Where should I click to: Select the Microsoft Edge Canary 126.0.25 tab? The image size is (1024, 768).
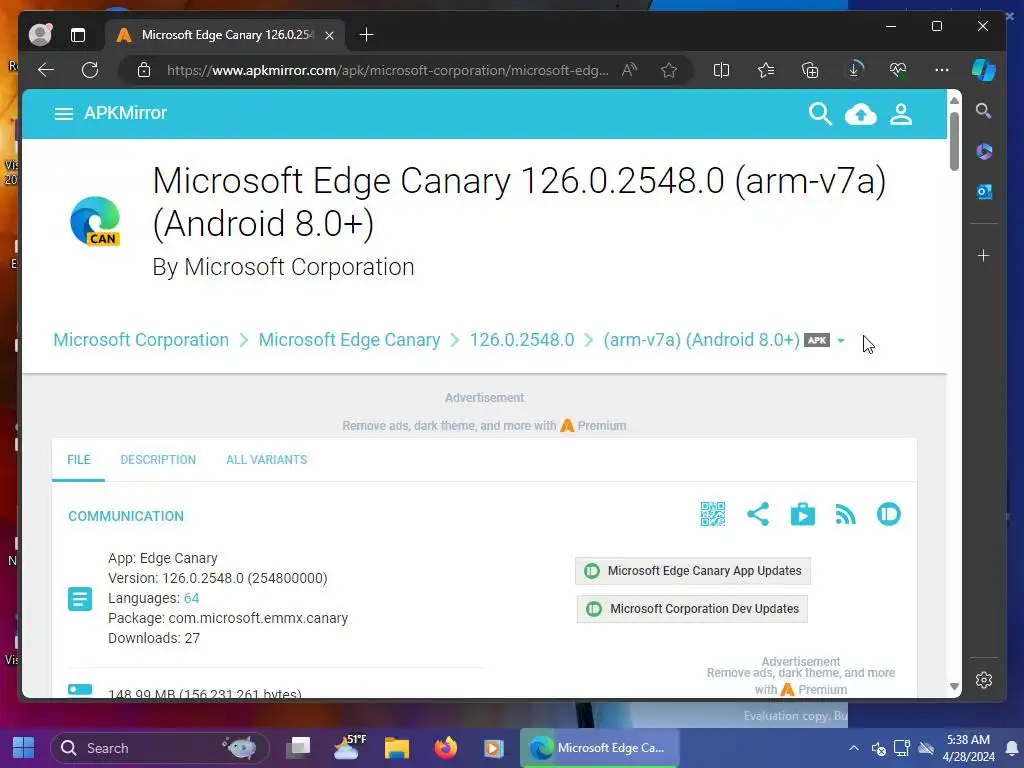(x=226, y=35)
